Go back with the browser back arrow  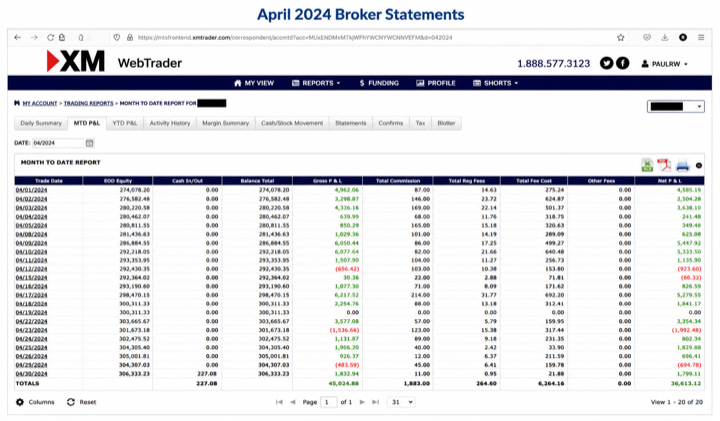17,38
